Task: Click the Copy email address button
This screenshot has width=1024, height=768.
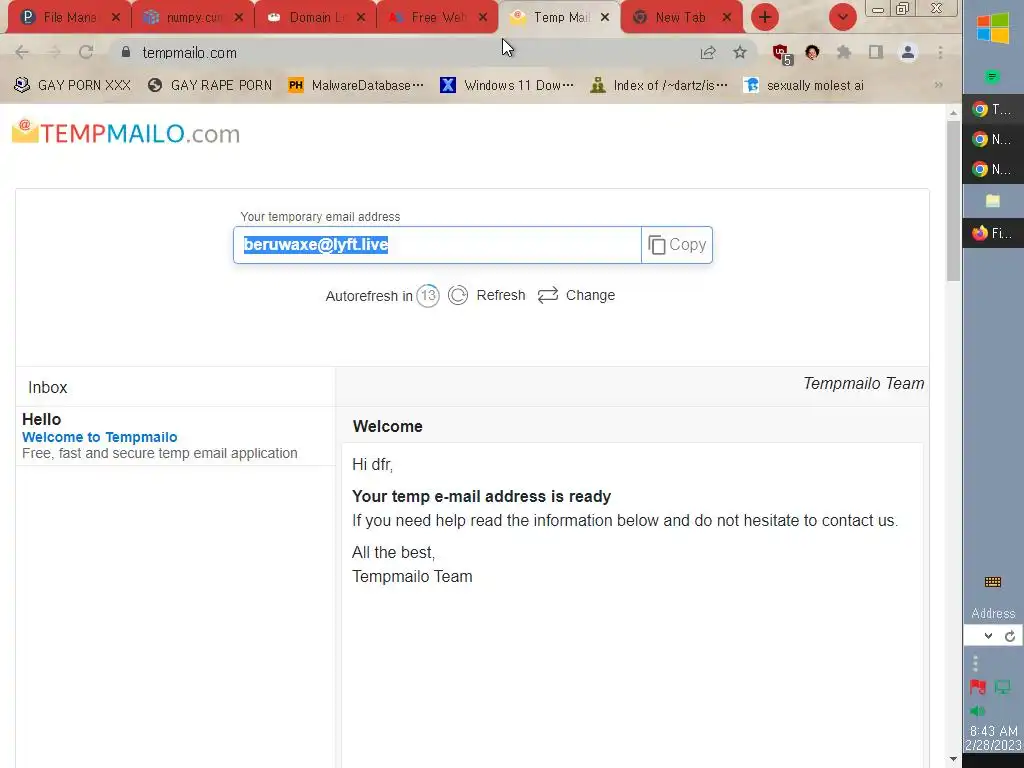Action: click(x=677, y=245)
